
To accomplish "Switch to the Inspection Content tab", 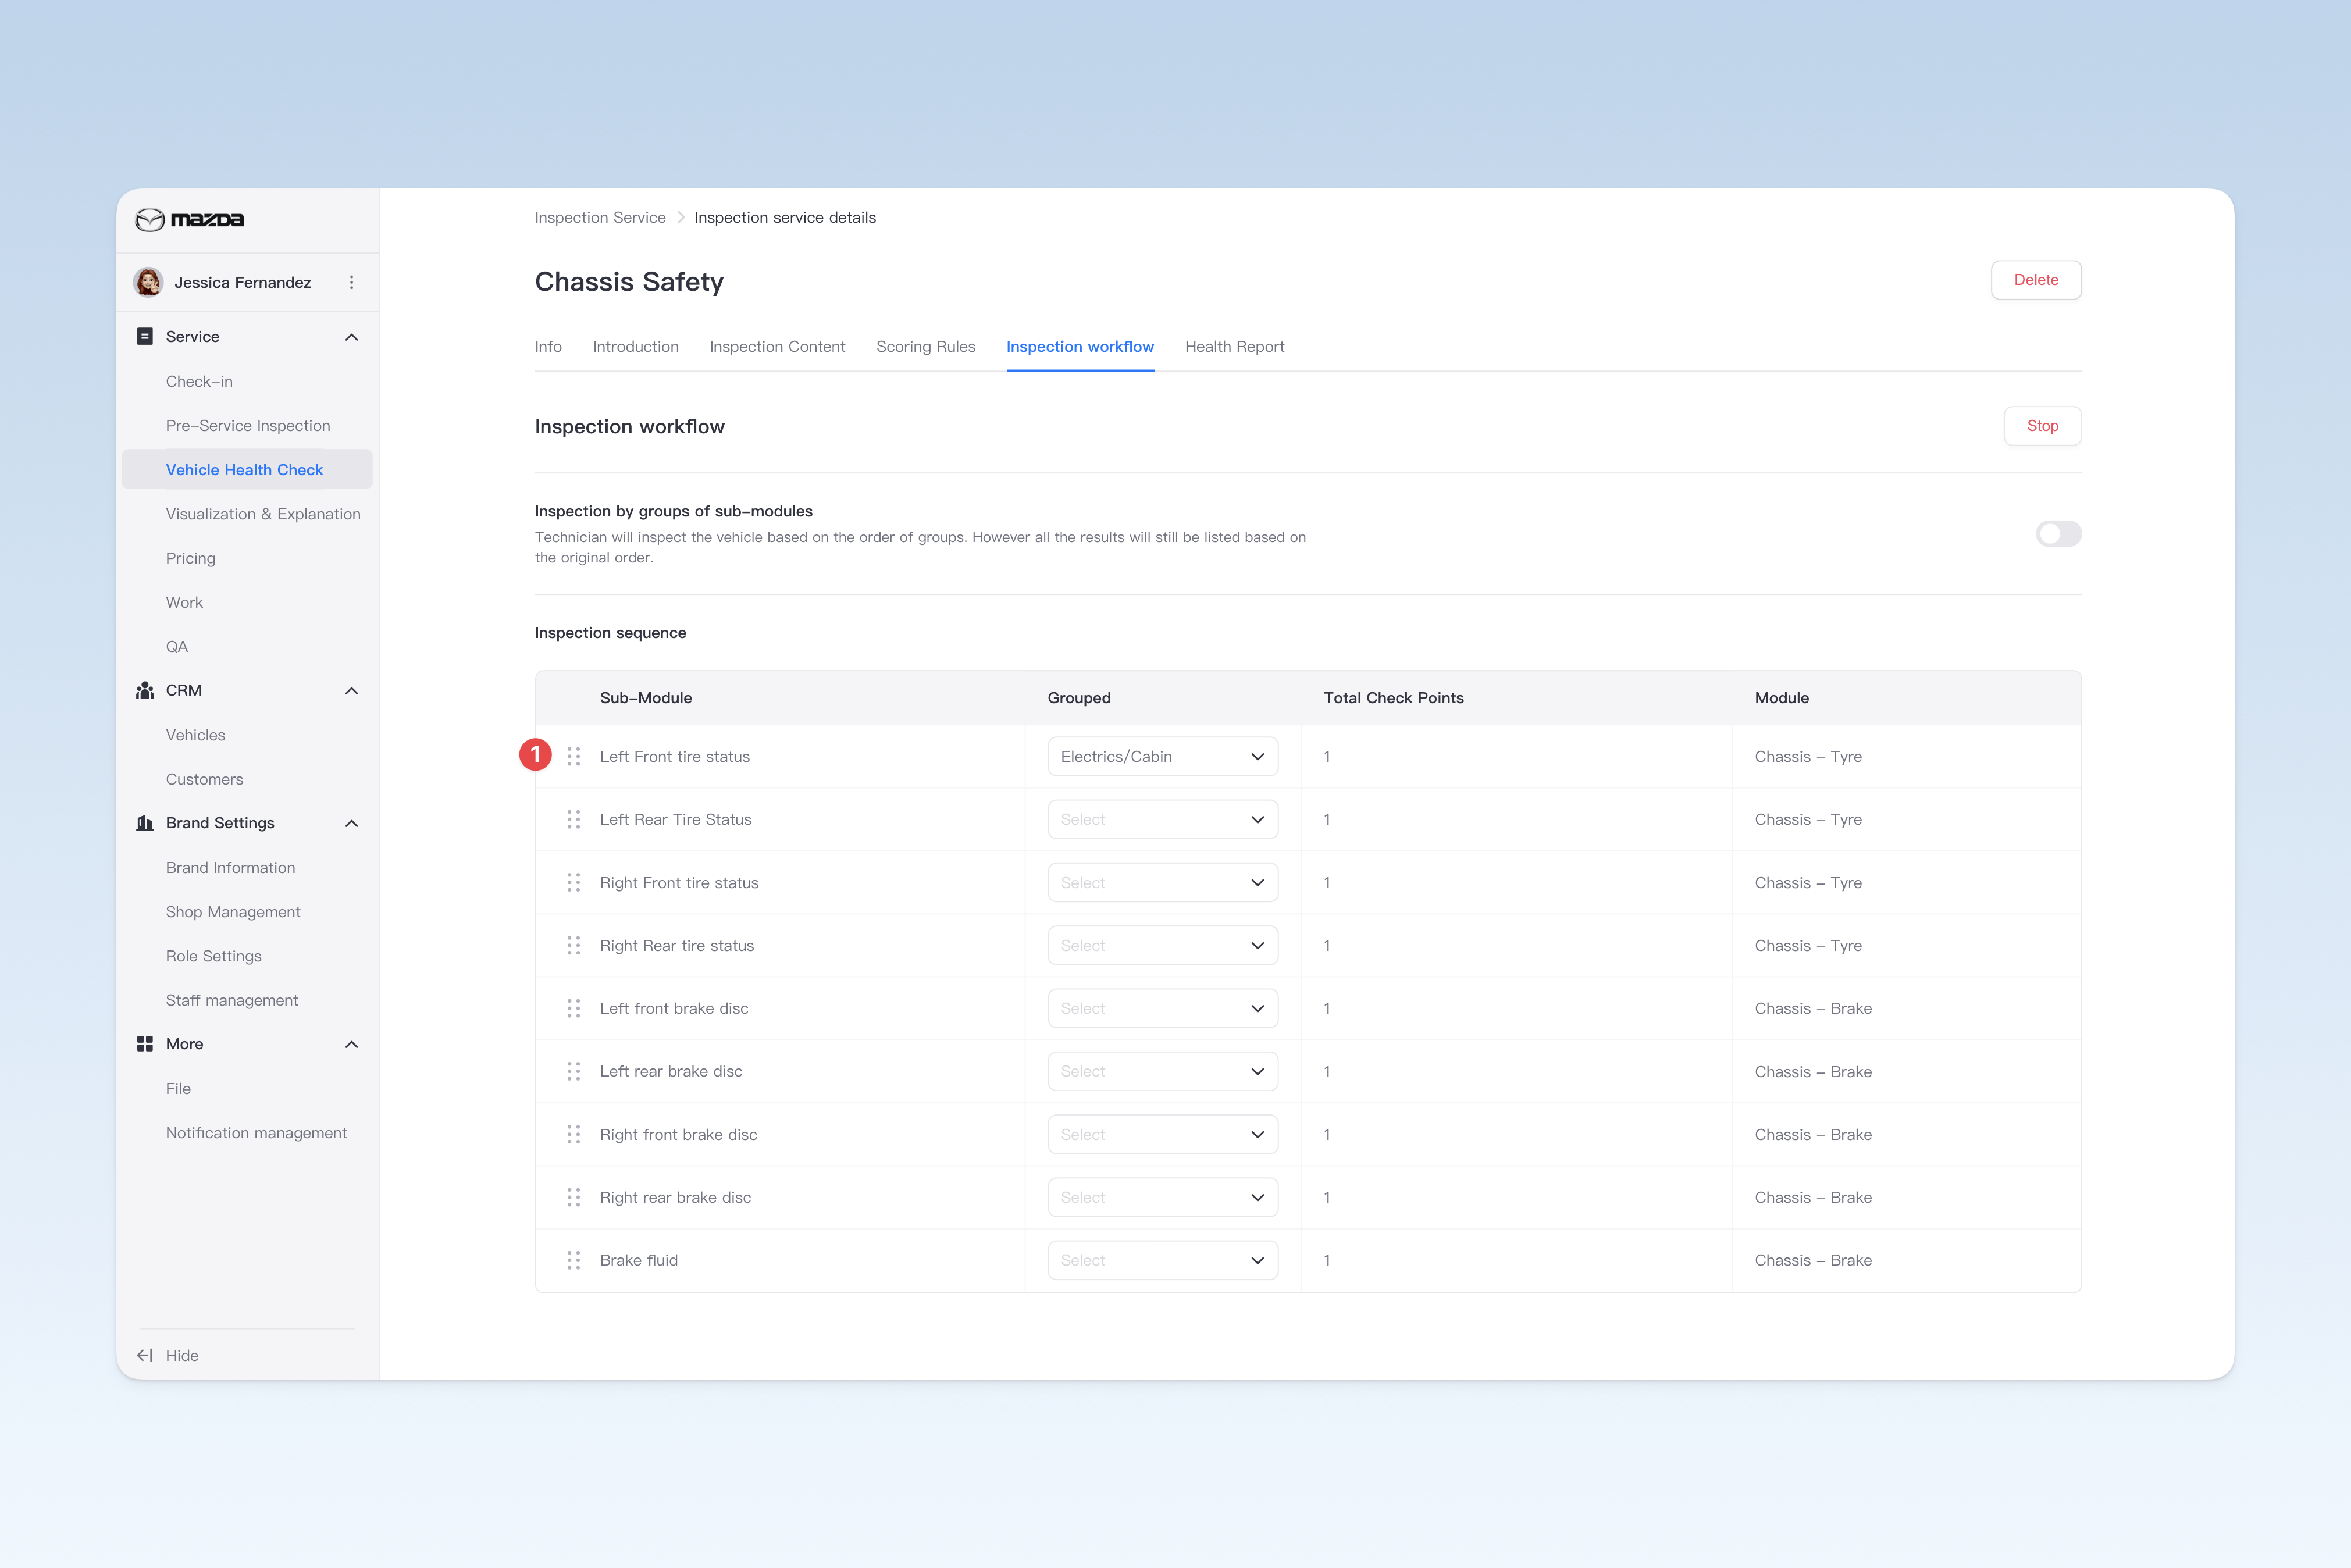I will click(x=777, y=347).
